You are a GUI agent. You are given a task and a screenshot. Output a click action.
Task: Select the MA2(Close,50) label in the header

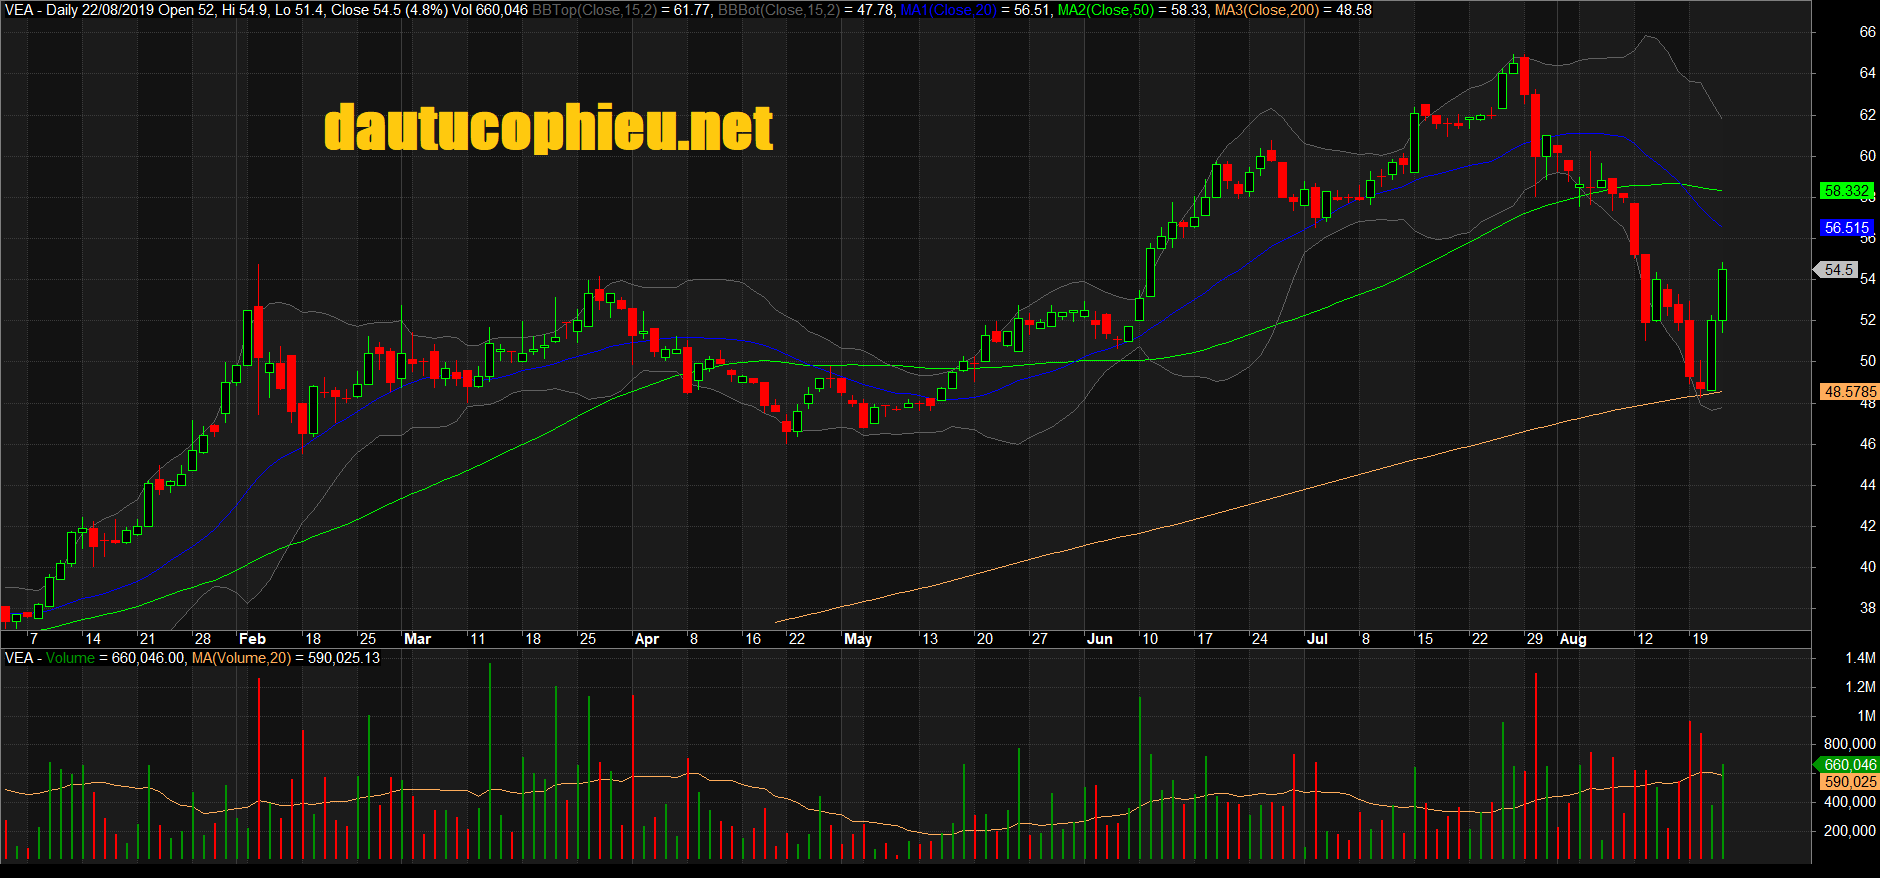(x=1104, y=10)
